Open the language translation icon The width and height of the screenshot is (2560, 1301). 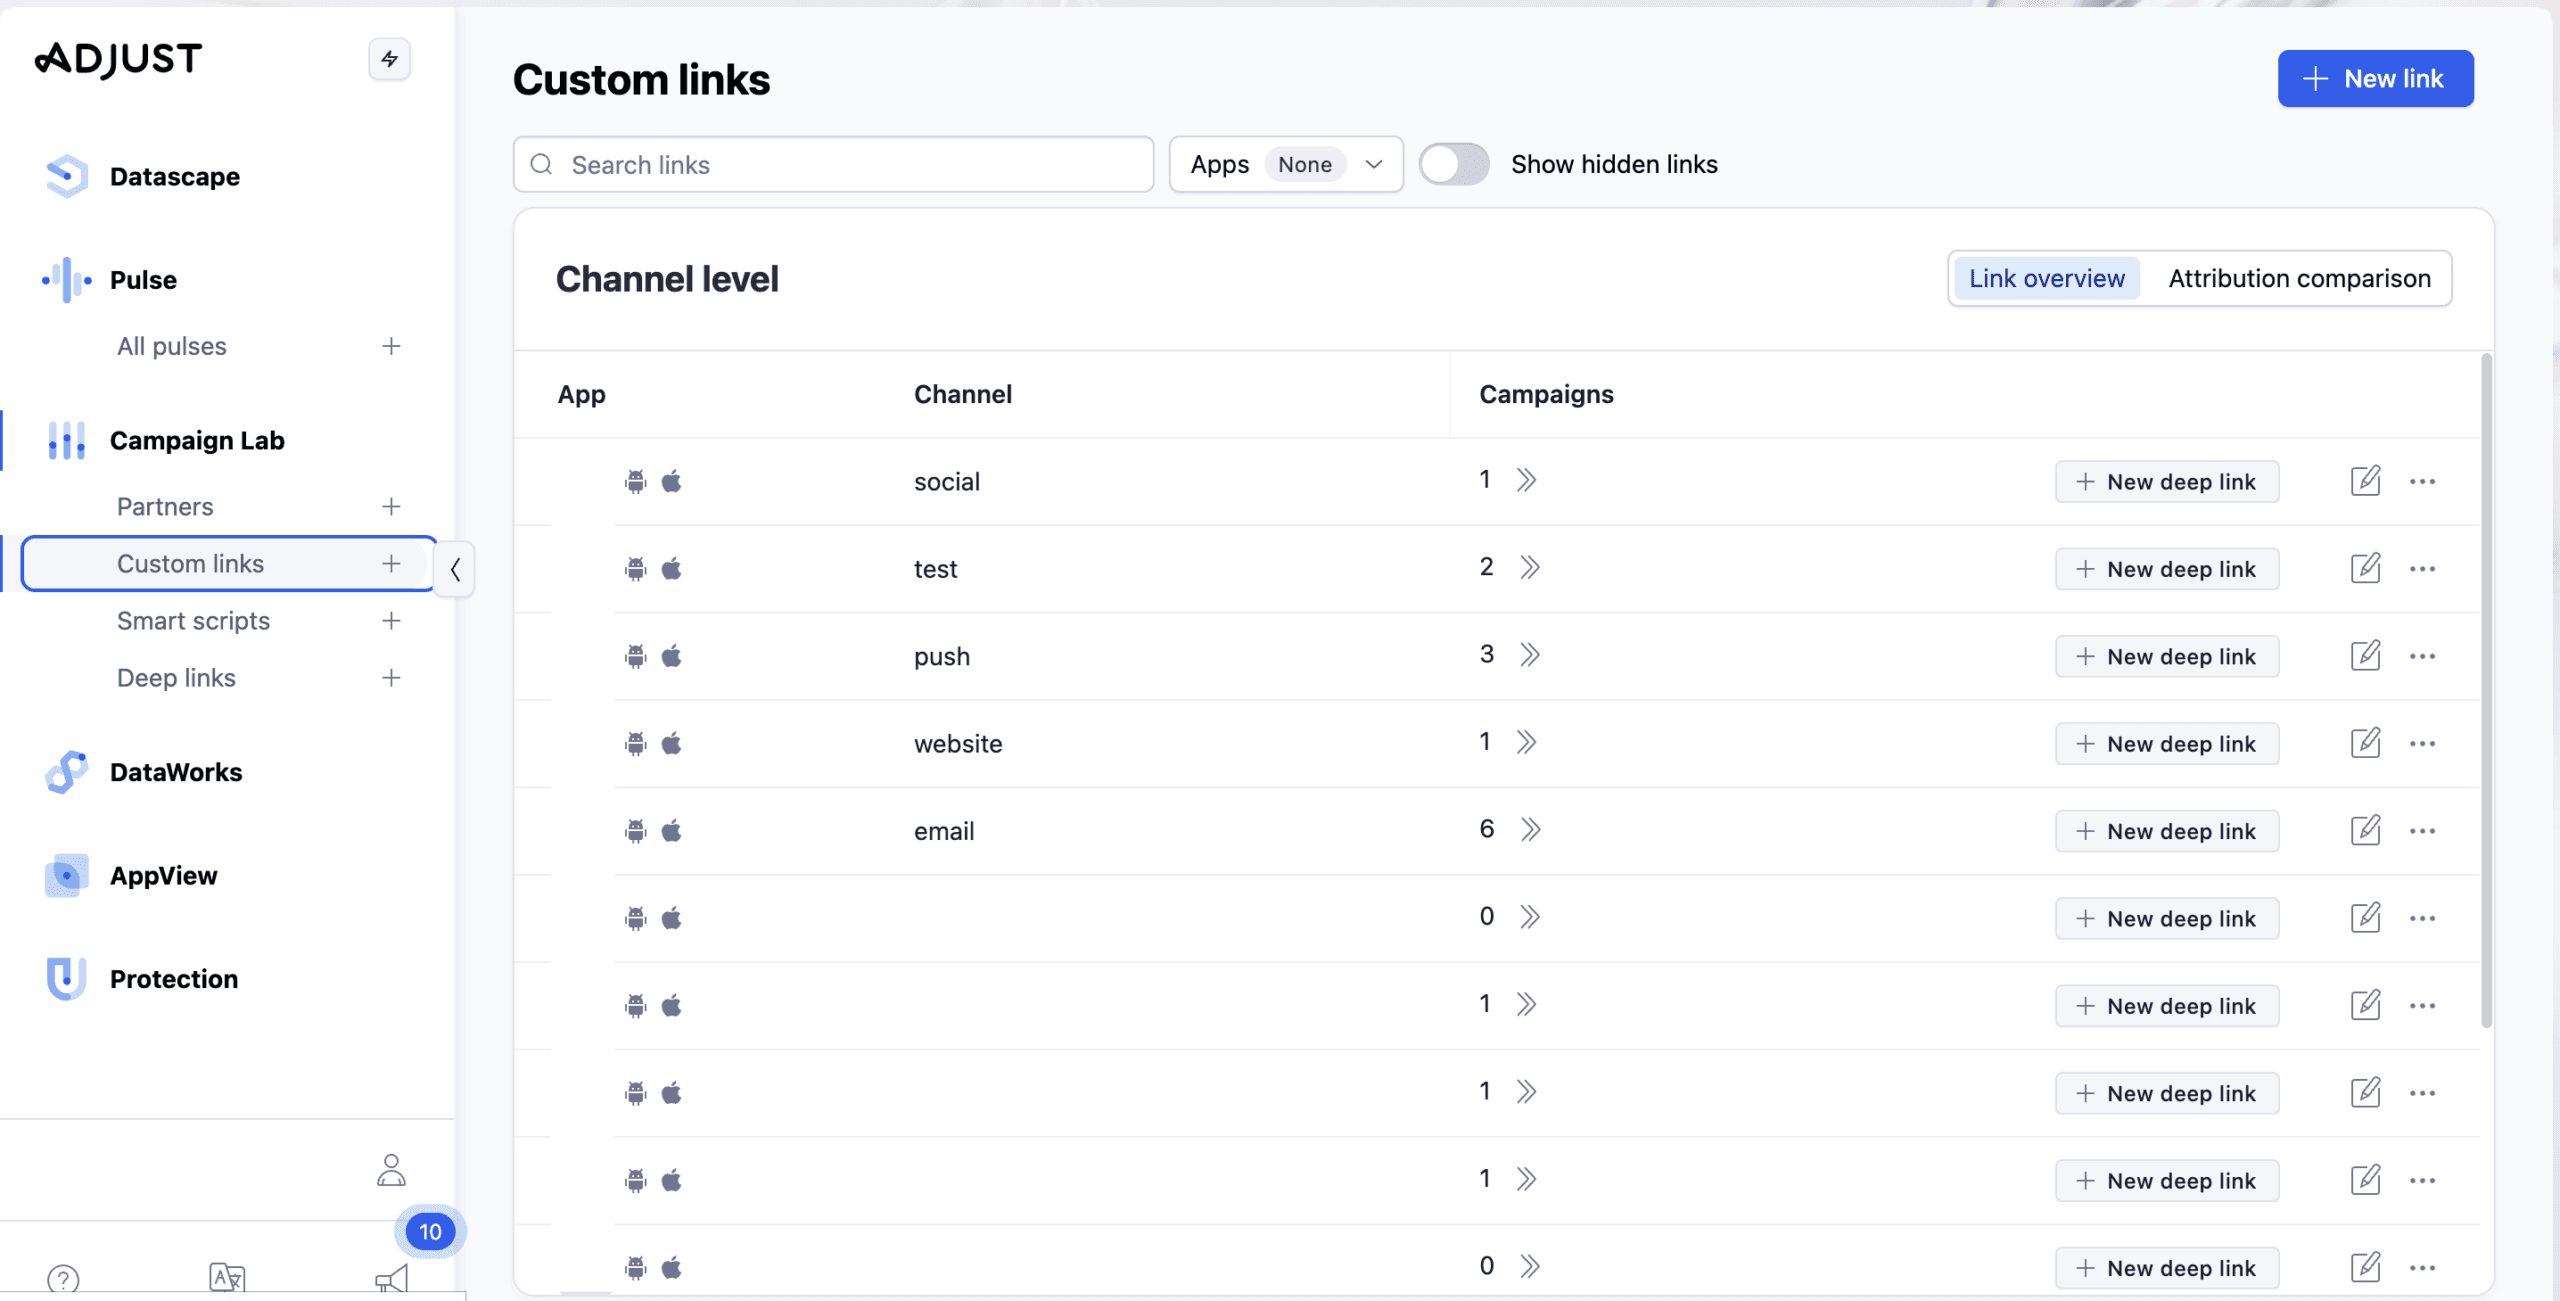click(227, 1277)
